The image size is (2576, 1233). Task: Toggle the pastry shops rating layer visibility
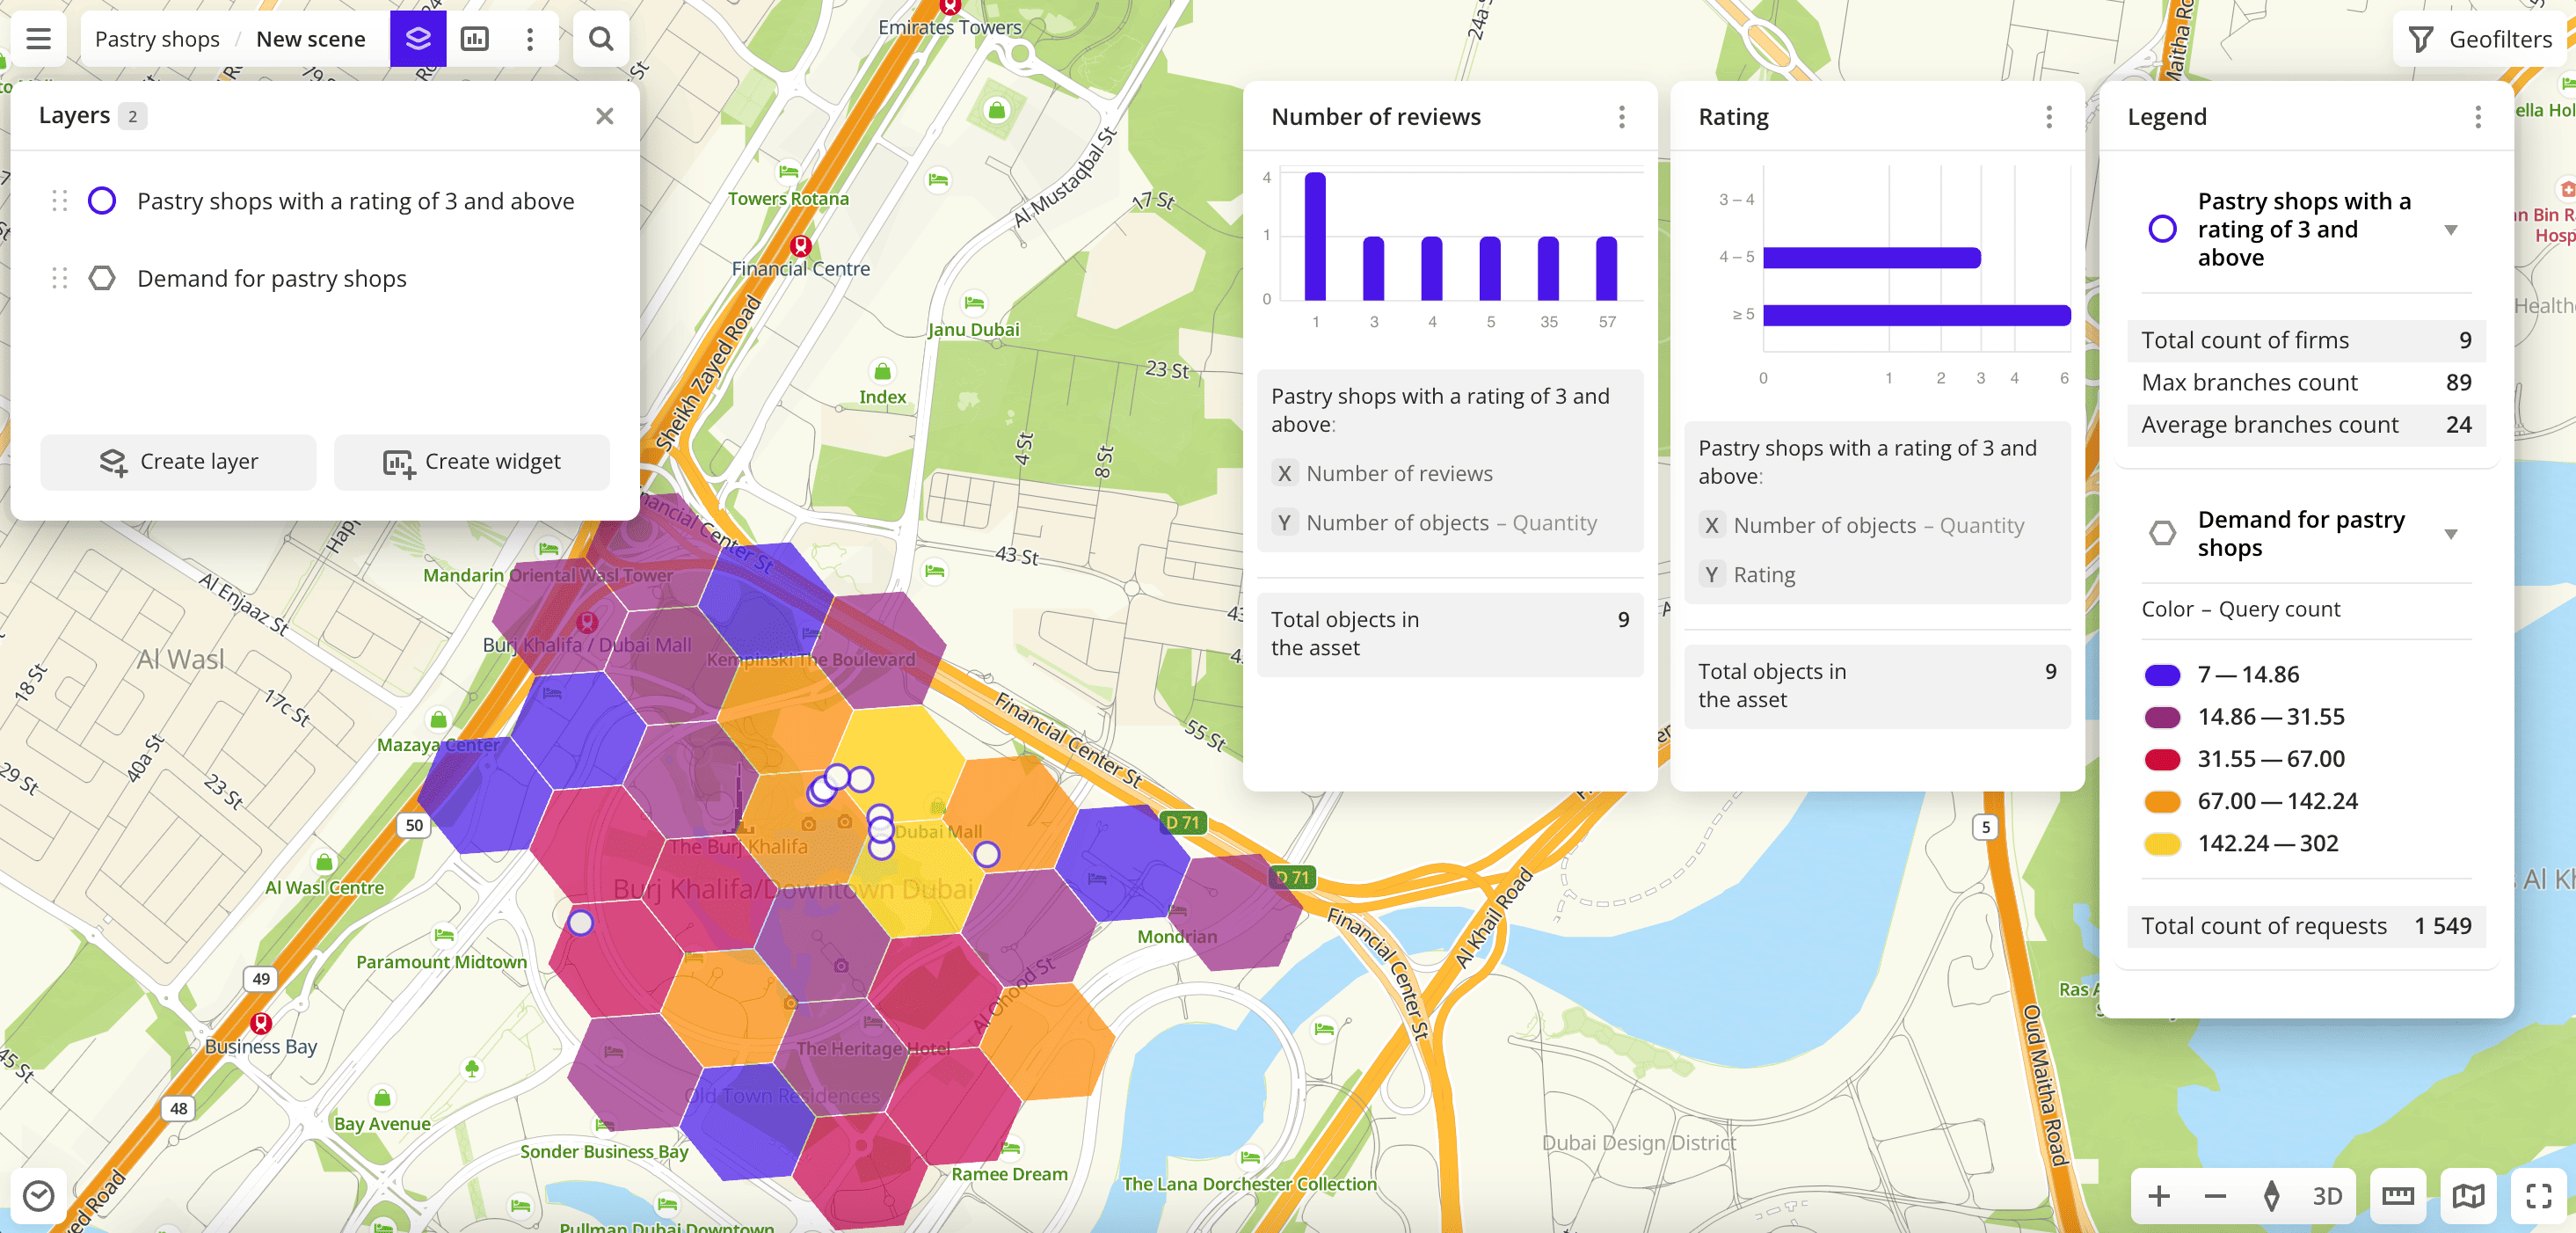pyautogui.click(x=102, y=201)
